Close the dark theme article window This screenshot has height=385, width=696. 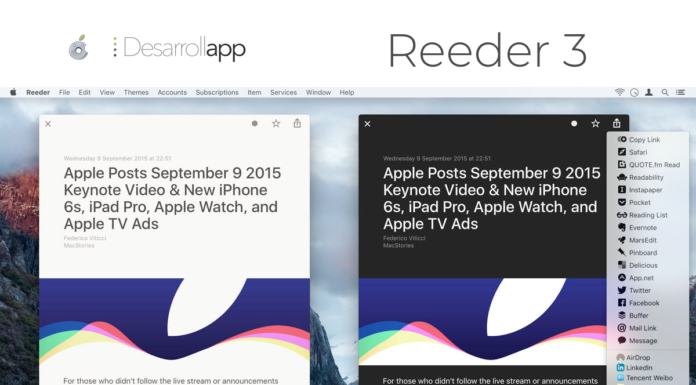[x=368, y=124]
